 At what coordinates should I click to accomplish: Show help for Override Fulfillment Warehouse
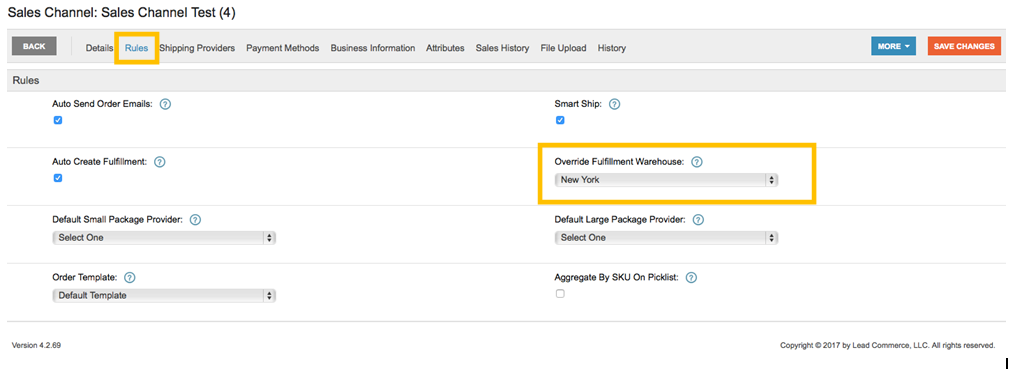(x=697, y=162)
